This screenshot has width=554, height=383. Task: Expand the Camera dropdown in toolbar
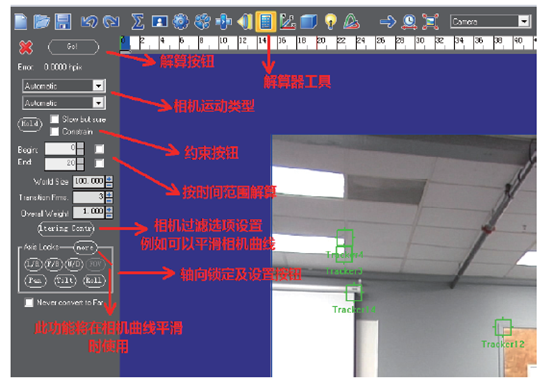[x=490, y=22]
